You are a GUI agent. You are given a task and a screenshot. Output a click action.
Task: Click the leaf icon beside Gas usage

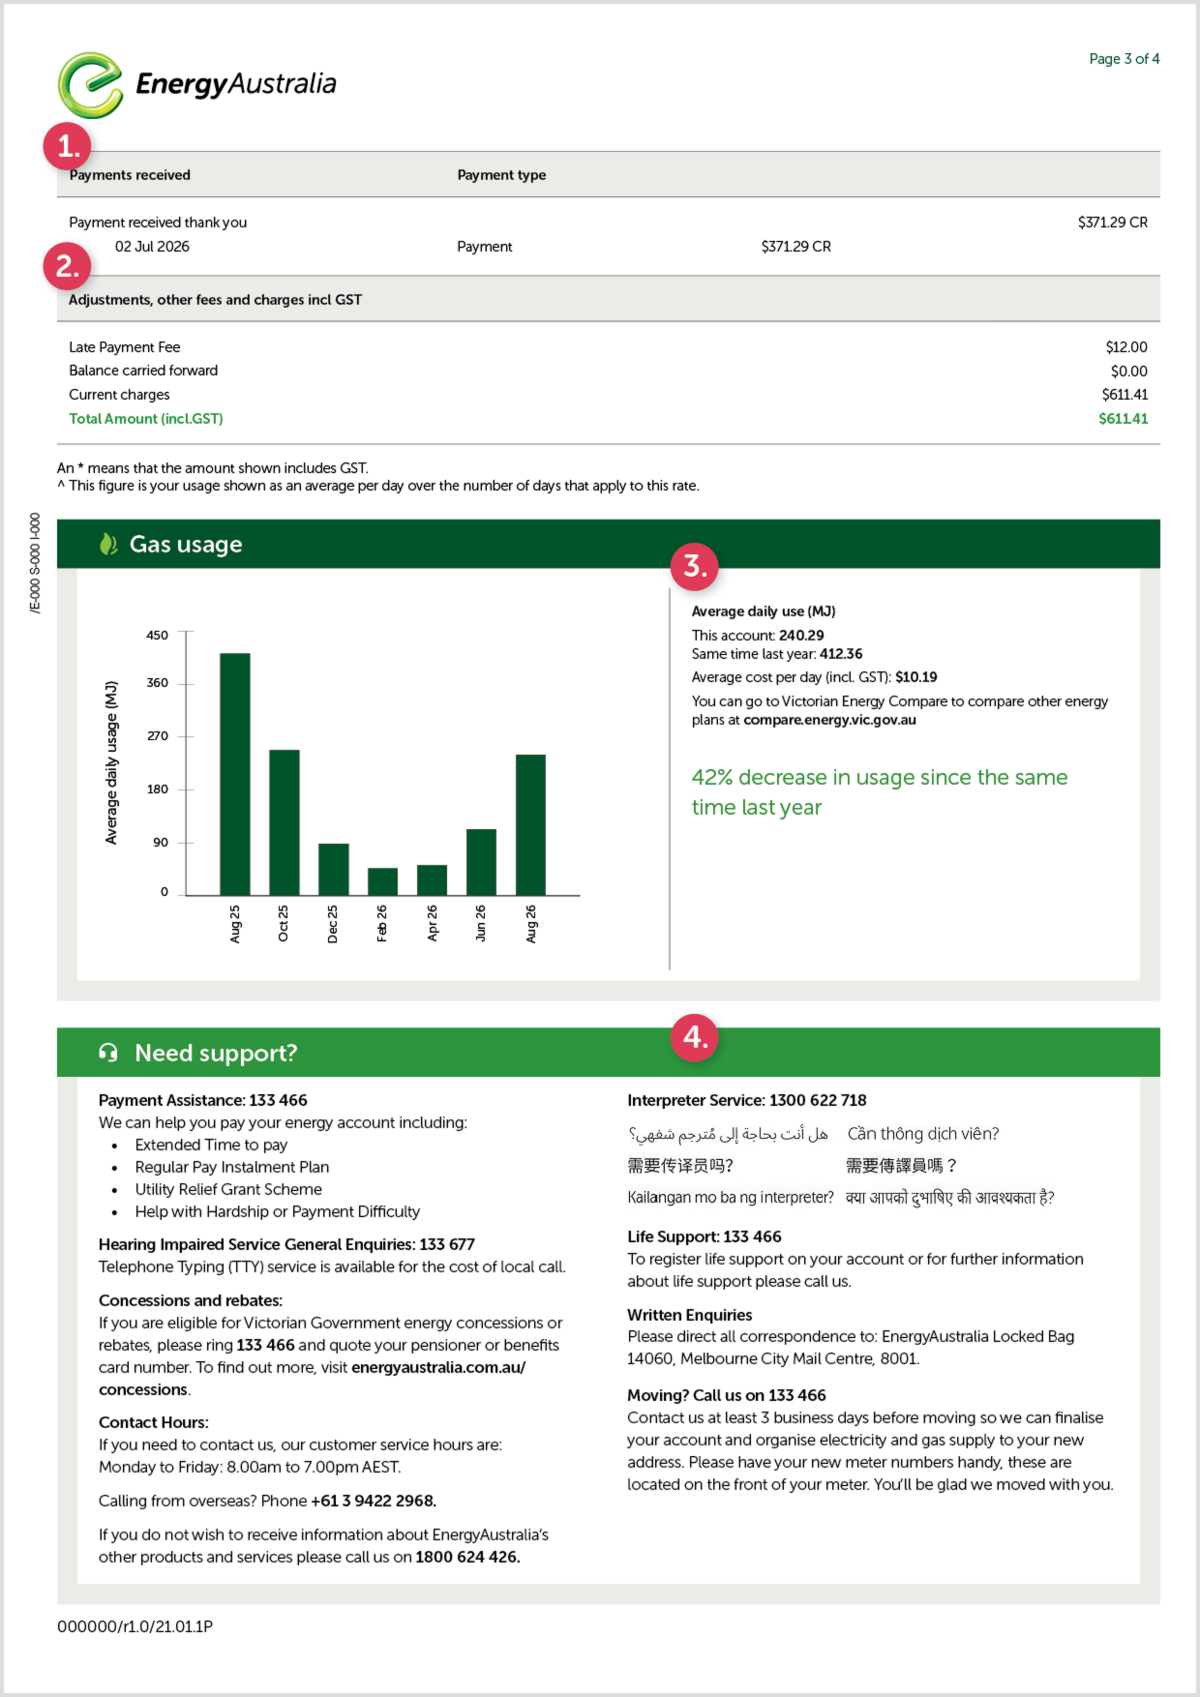(108, 544)
